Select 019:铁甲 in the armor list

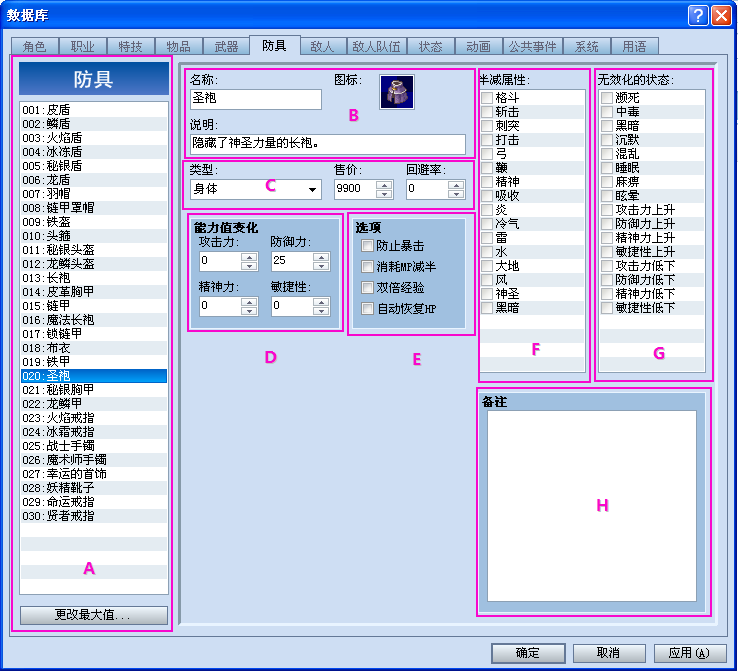94,362
